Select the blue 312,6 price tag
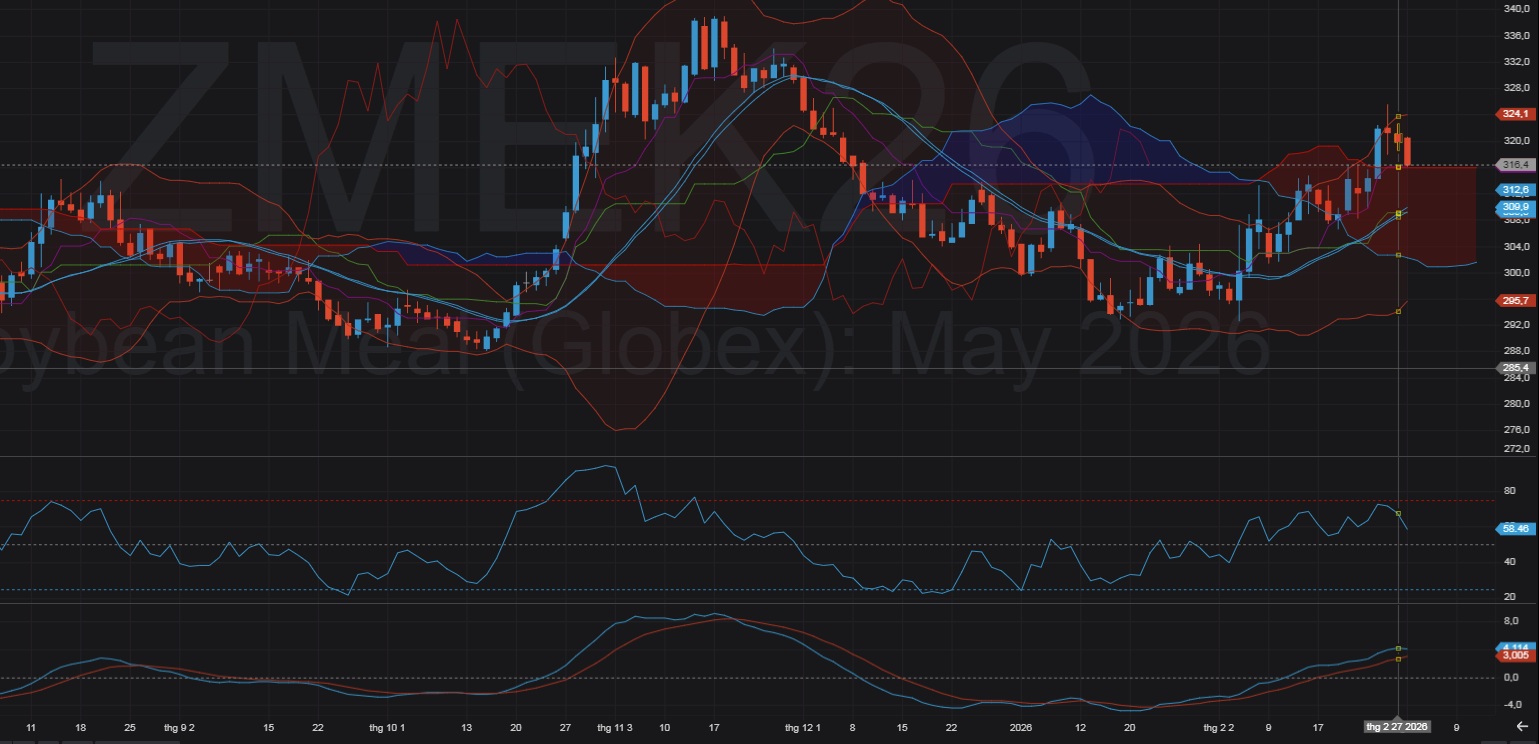The image size is (1539, 744). click(x=1516, y=190)
